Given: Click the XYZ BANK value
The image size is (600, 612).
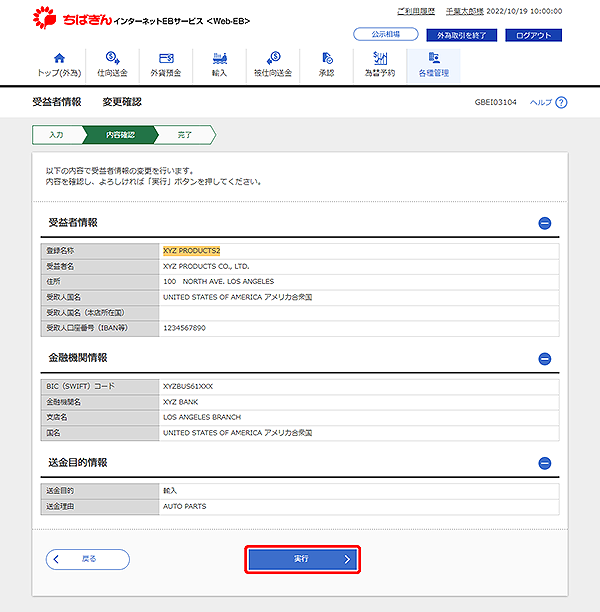Looking at the screenshot, I should click(180, 402).
